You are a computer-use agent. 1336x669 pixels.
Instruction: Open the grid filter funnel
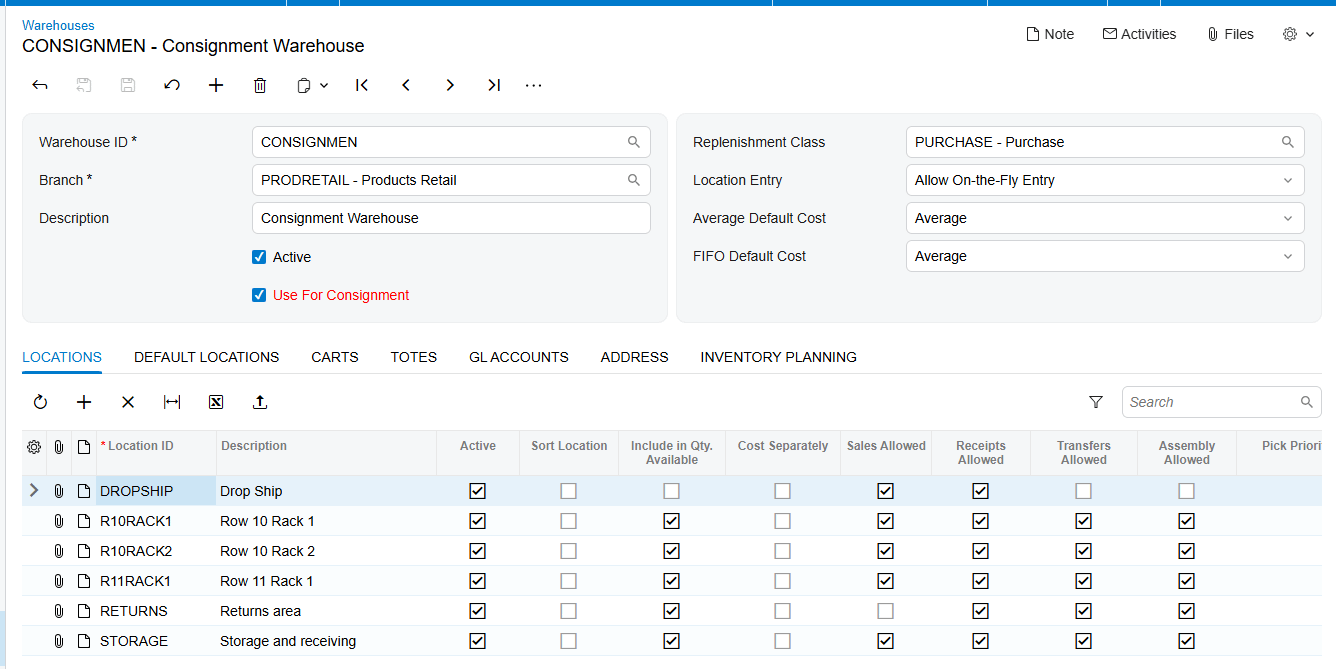pos(1096,402)
